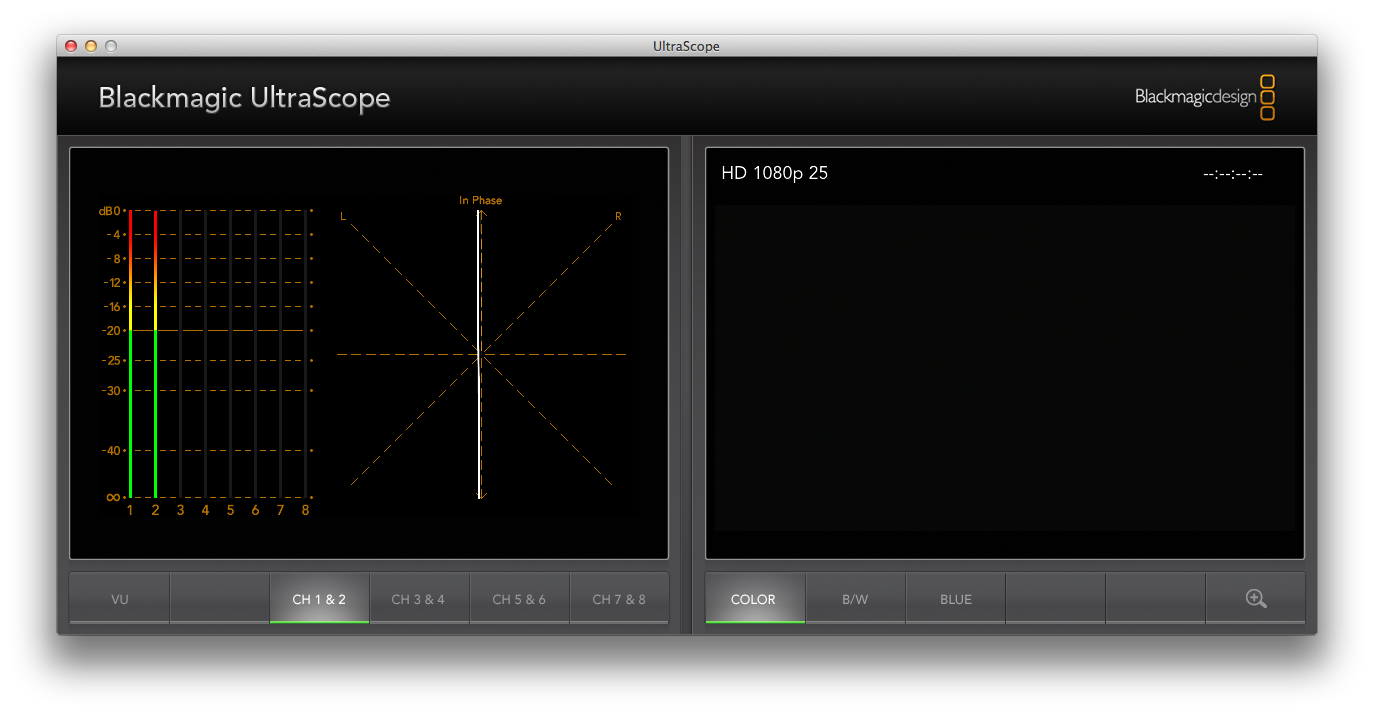Close the UltraScope window
The height and width of the screenshot is (714, 1374).
click(71, 46)
